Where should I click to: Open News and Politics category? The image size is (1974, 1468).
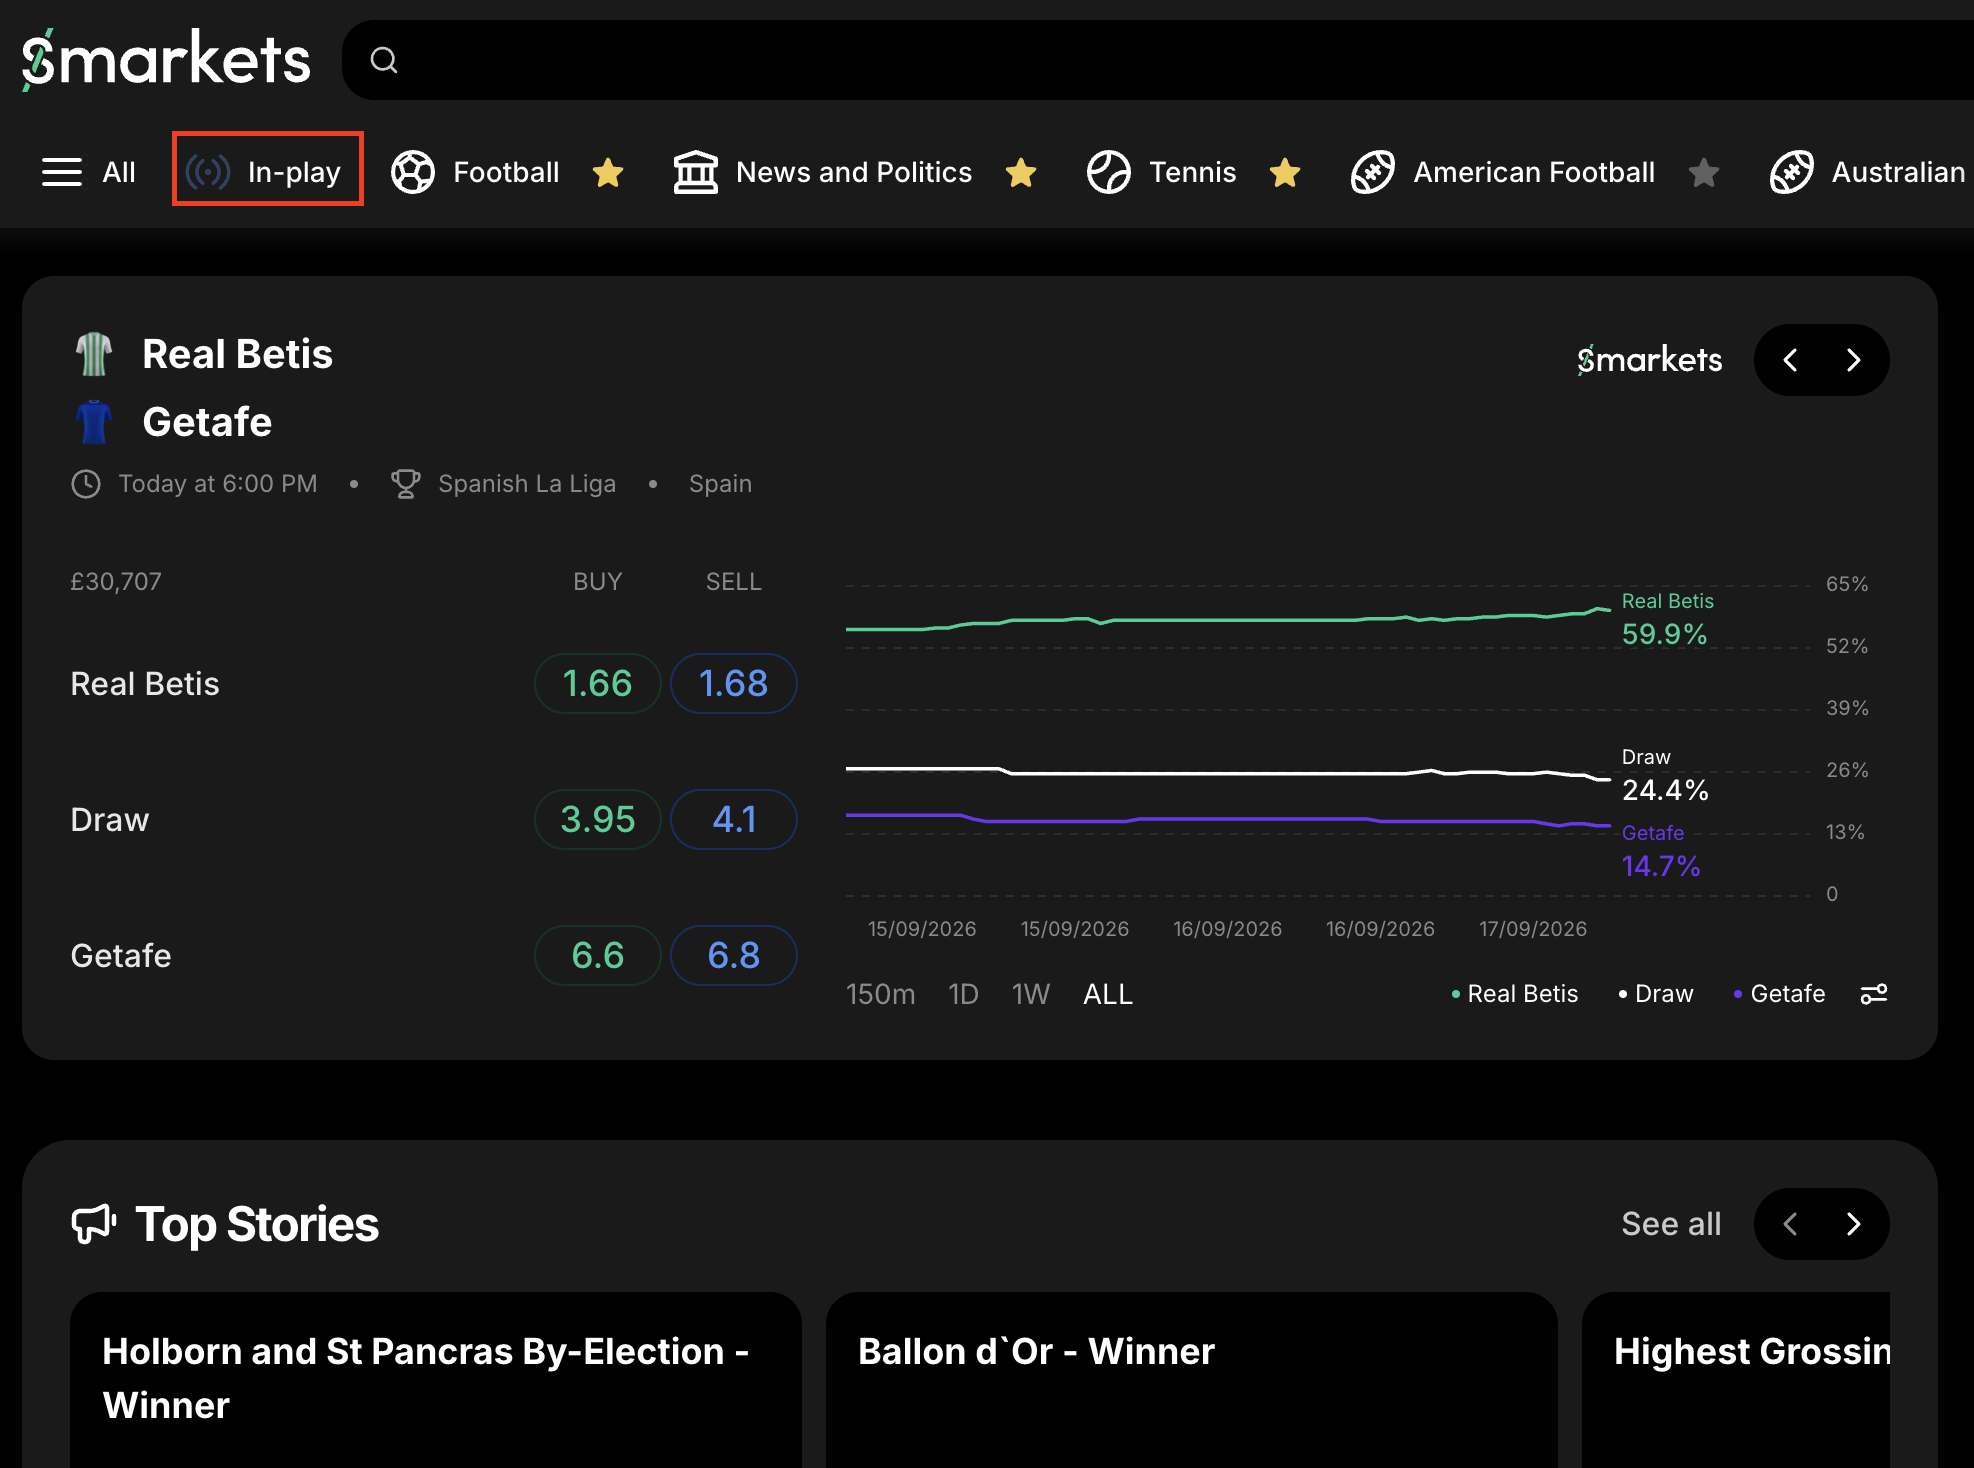[854, 172]
